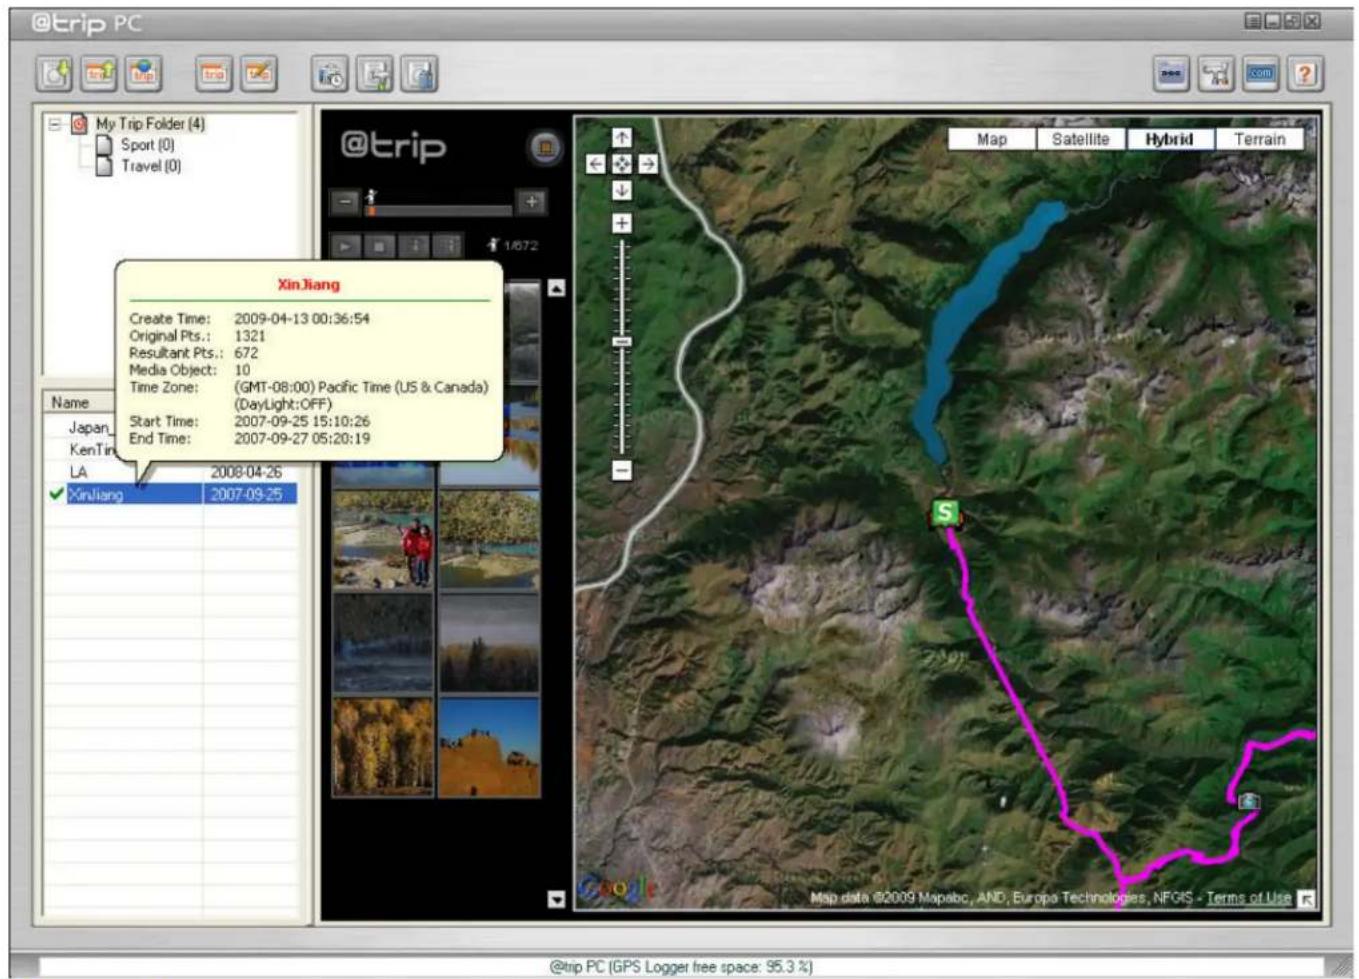Click the document with arrow toolbar icon
Viewport: 1359px width, 979px height.
pos(375,74)
